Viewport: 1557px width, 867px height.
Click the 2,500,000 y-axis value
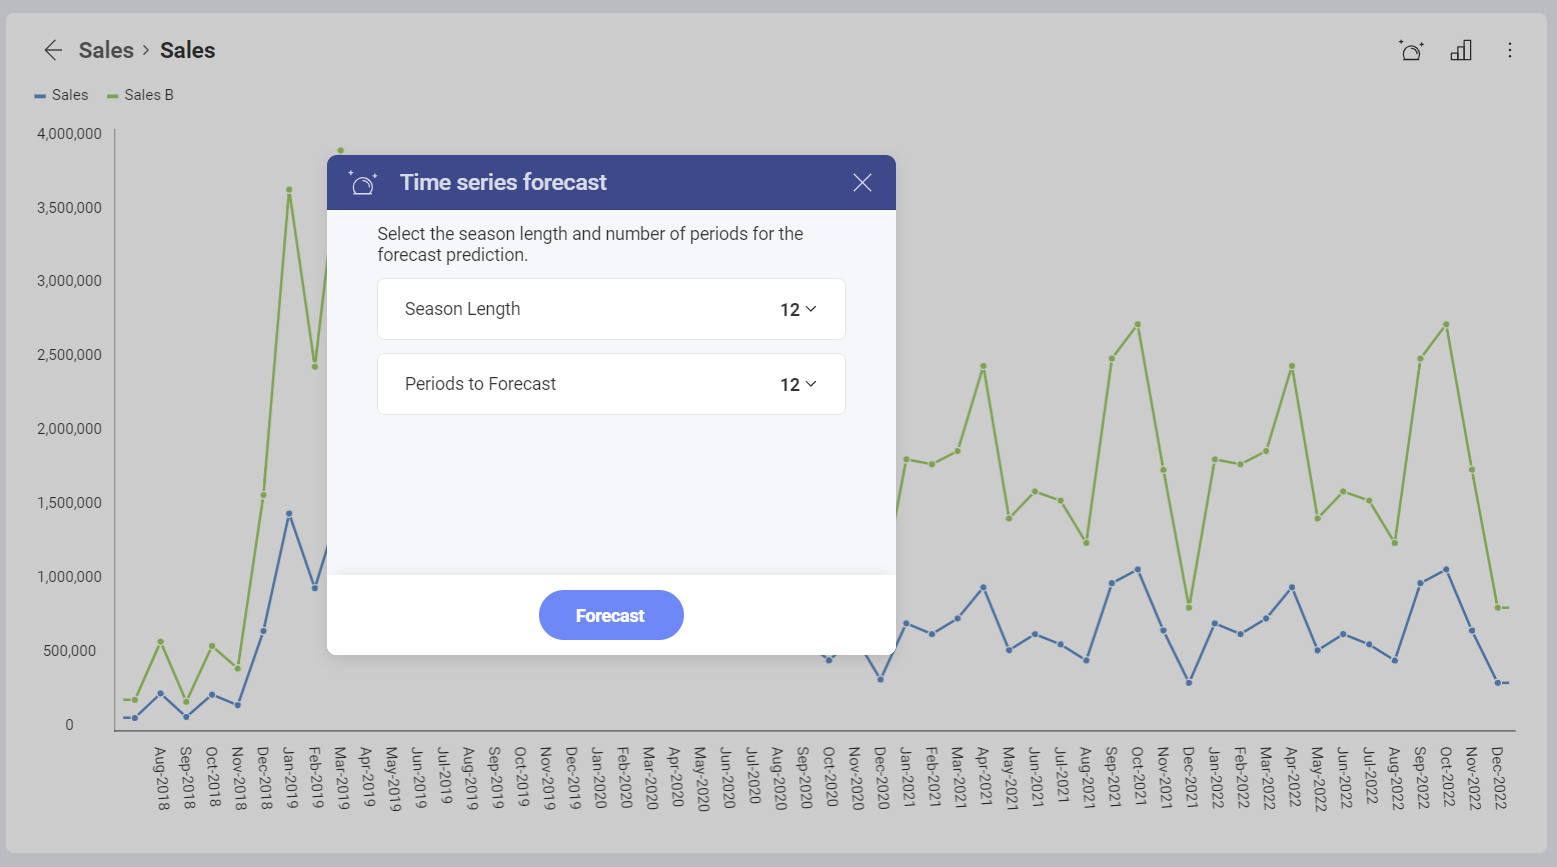coord(69,355)
